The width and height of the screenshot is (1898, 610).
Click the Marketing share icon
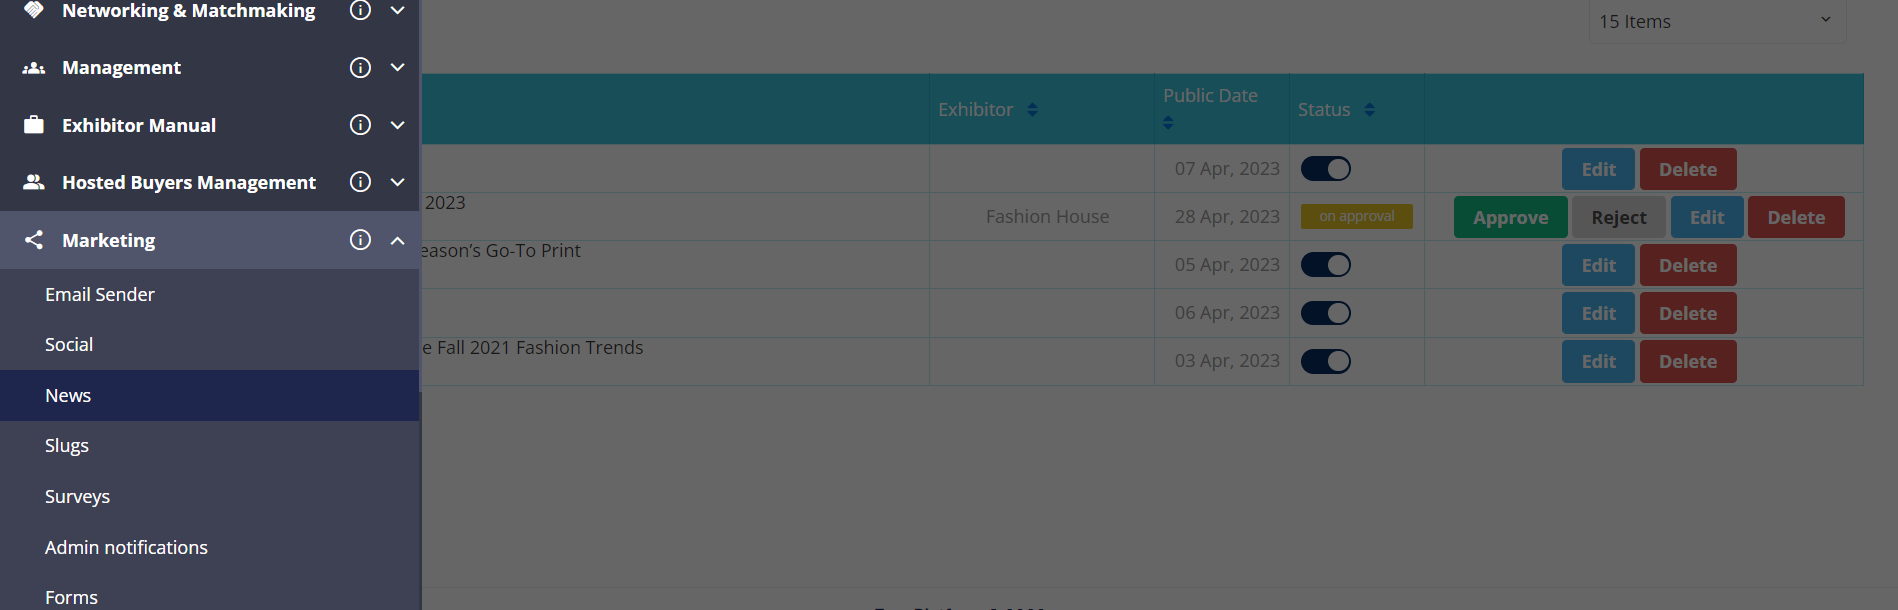(34, 240)
